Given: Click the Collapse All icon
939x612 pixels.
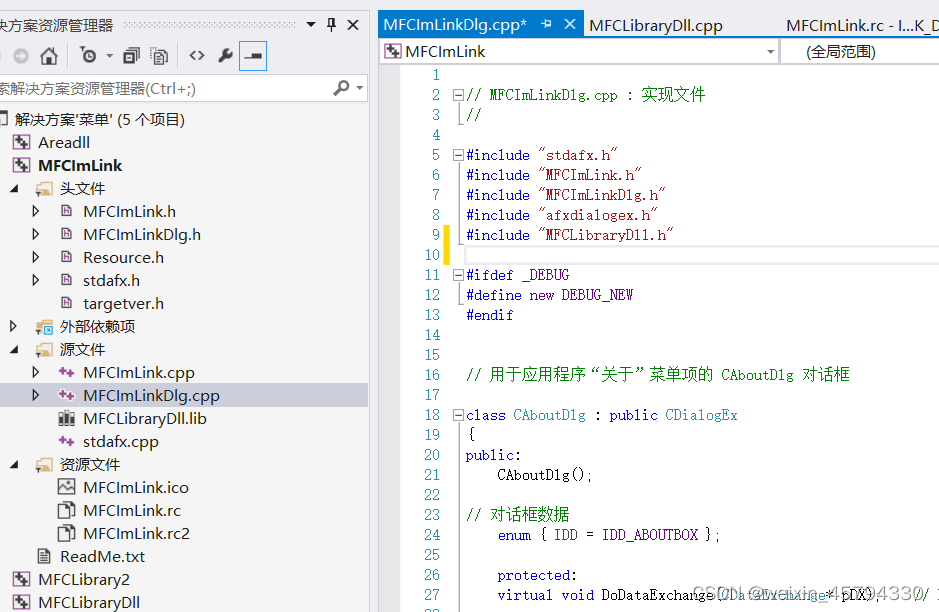Looking at the screenshot, I should coord(132,56).
